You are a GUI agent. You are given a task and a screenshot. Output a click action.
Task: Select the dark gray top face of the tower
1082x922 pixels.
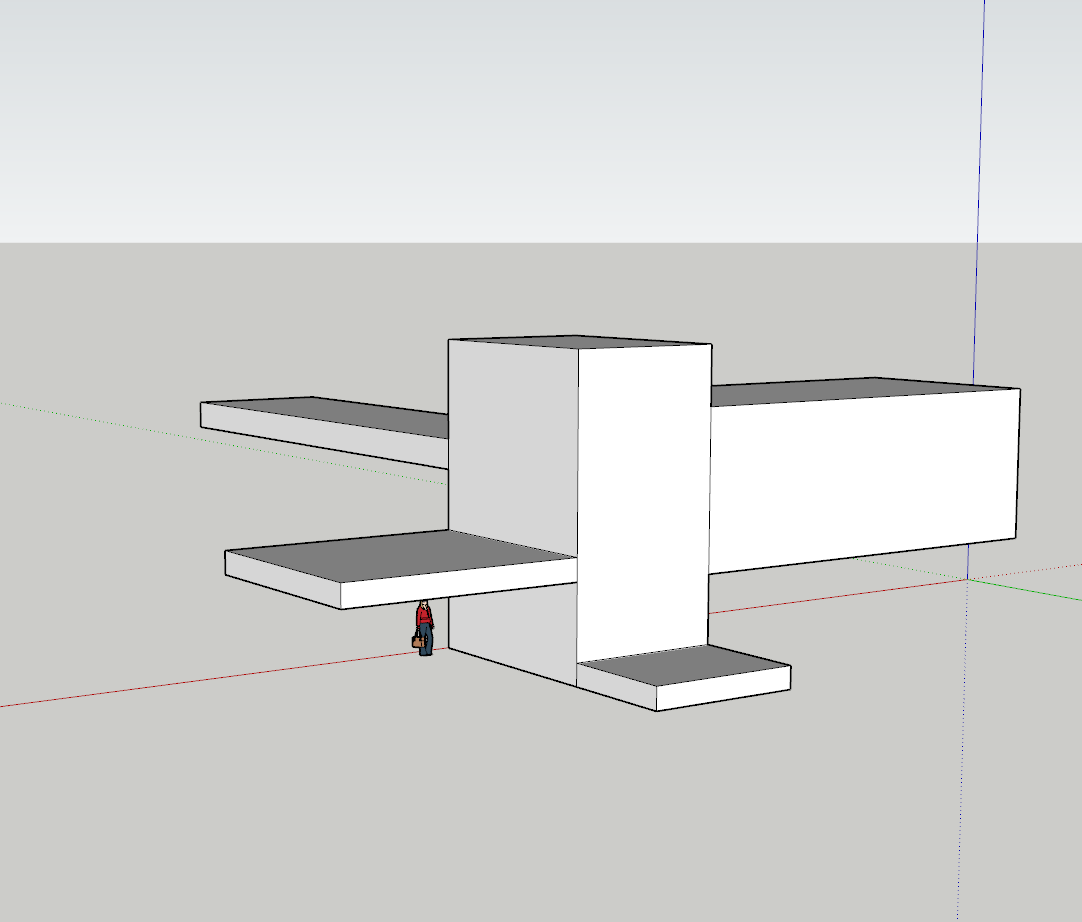tap(580, 342)
